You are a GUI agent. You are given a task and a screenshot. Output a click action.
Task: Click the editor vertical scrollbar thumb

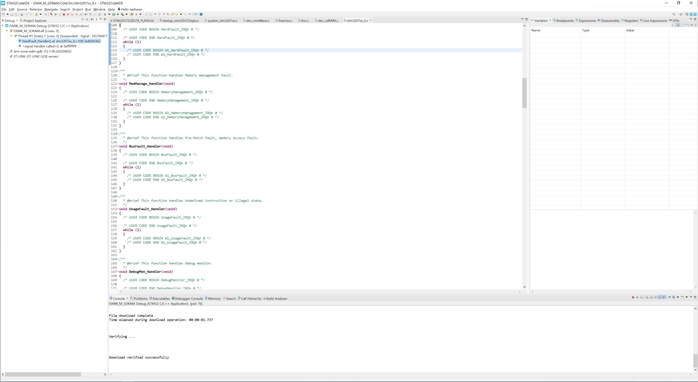pyautogui.click(x=524, y=93)
